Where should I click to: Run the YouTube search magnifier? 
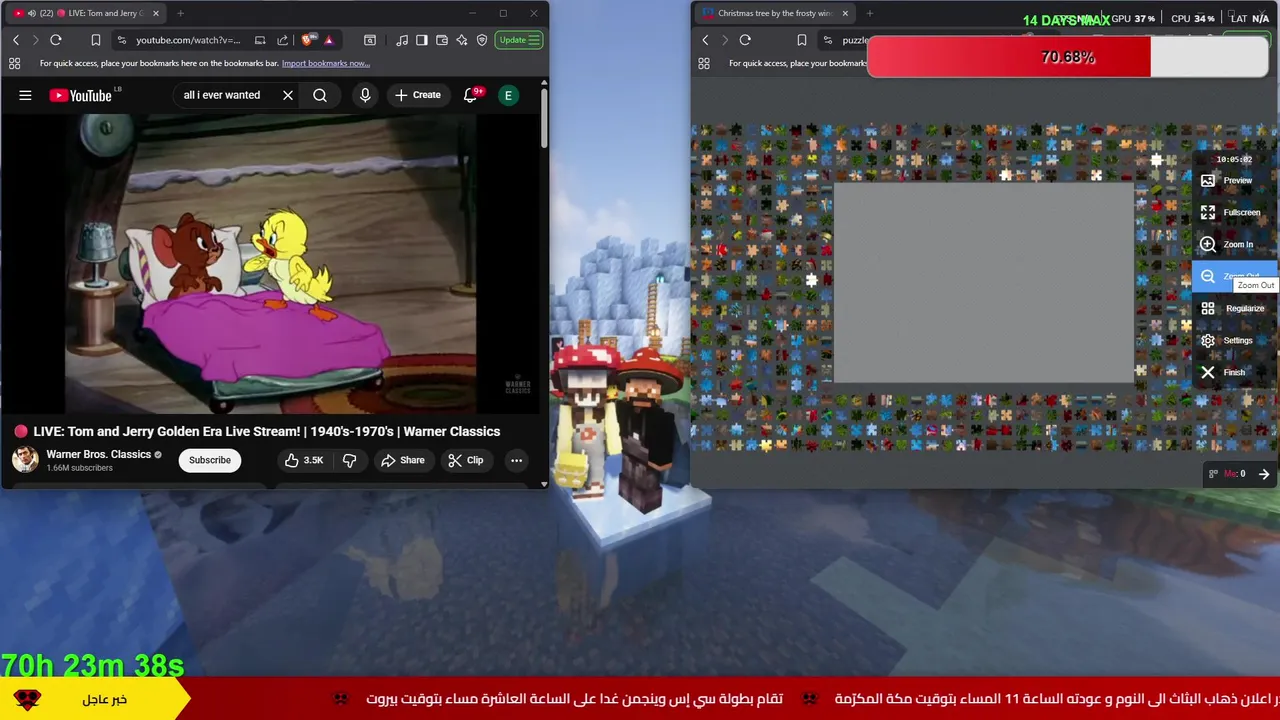click(320, 95)
